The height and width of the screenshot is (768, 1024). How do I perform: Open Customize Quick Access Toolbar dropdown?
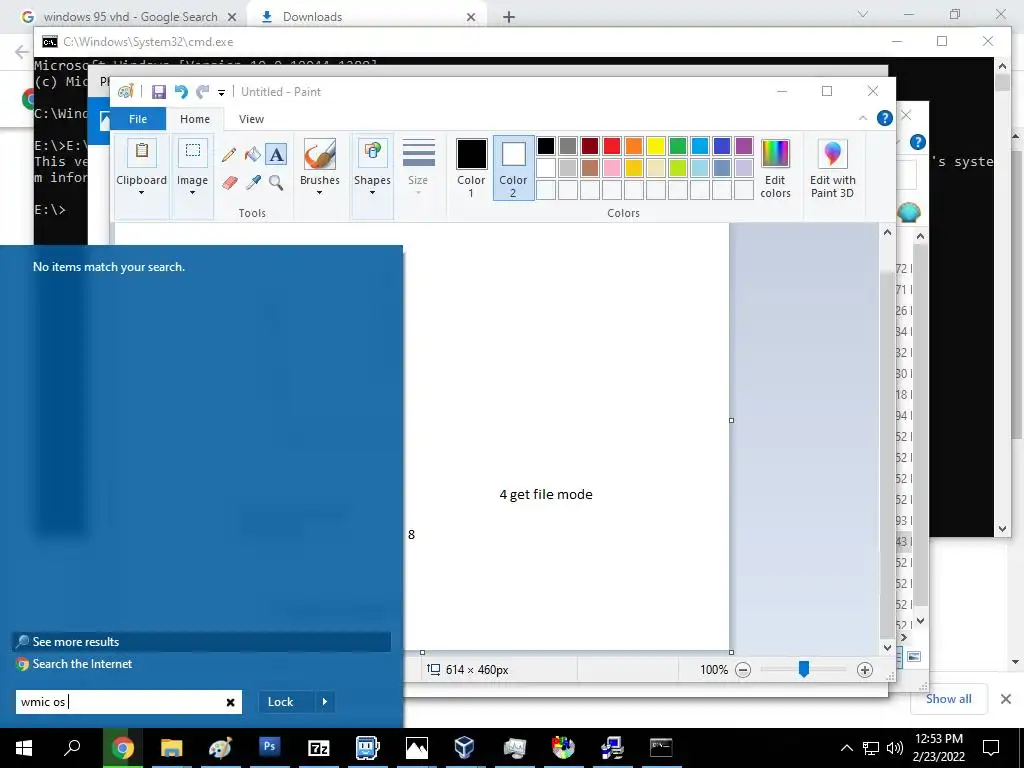[221, 93]
